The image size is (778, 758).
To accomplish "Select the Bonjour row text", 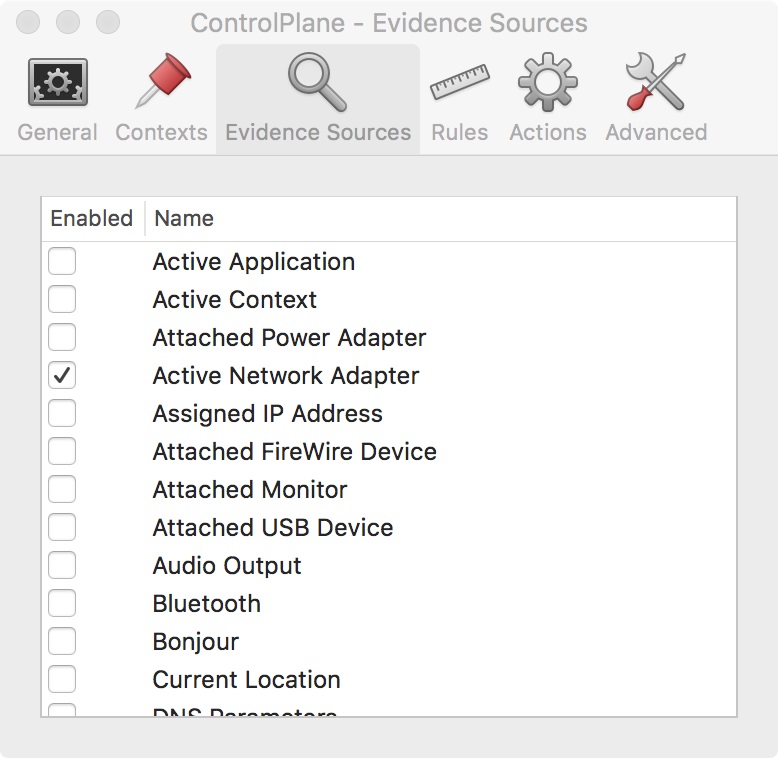I will tap(195, 642).
